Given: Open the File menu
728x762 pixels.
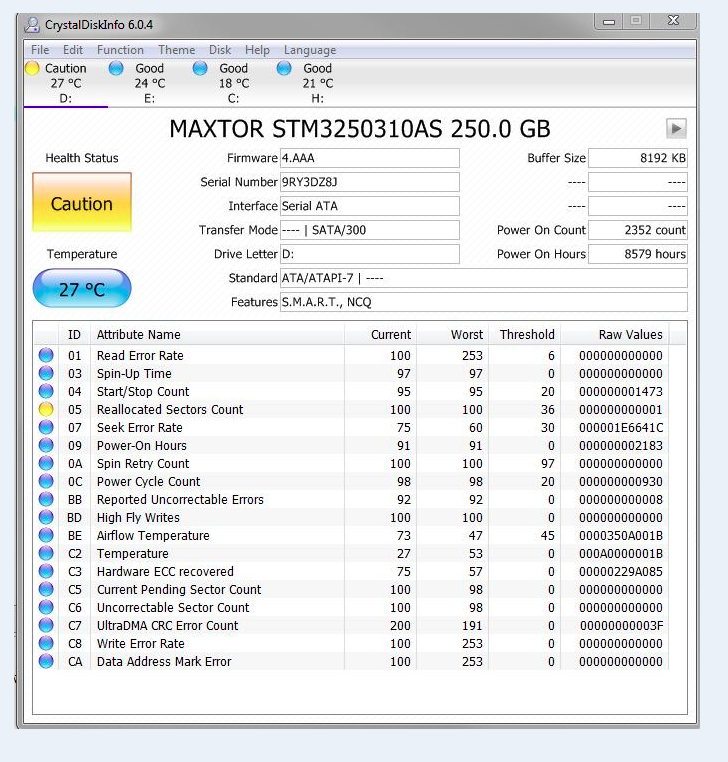Looking at the screenshot, I should point(40,50).
